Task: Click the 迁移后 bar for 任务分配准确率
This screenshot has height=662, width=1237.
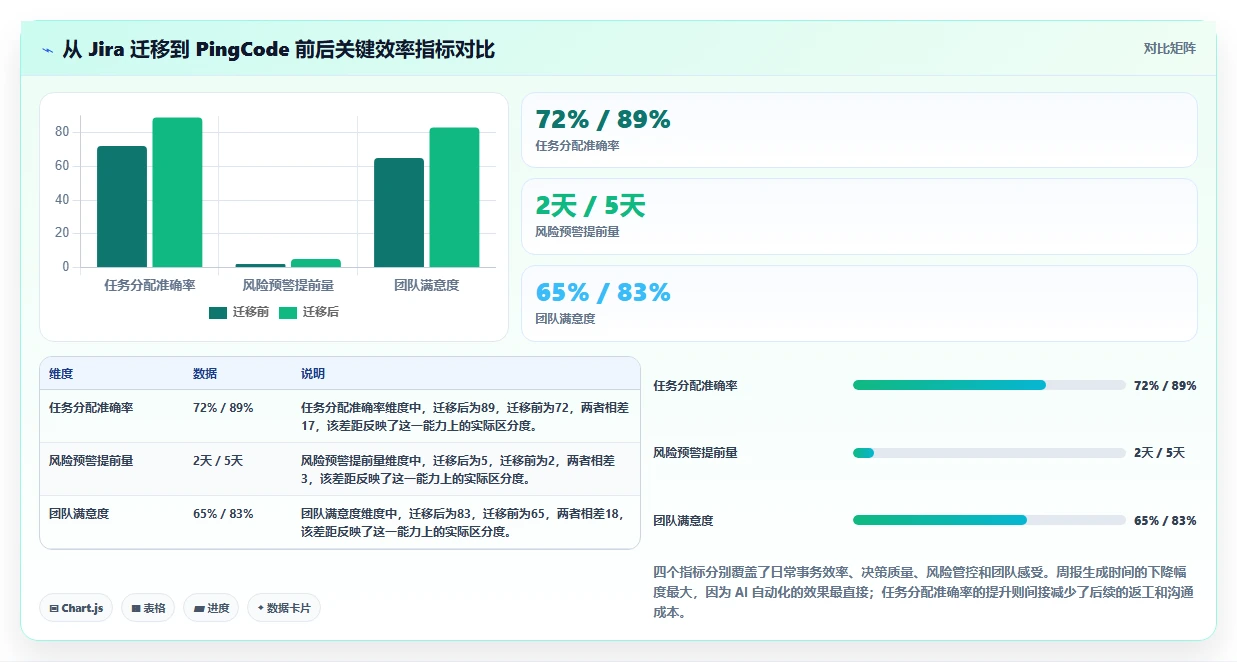Action: 177,192
